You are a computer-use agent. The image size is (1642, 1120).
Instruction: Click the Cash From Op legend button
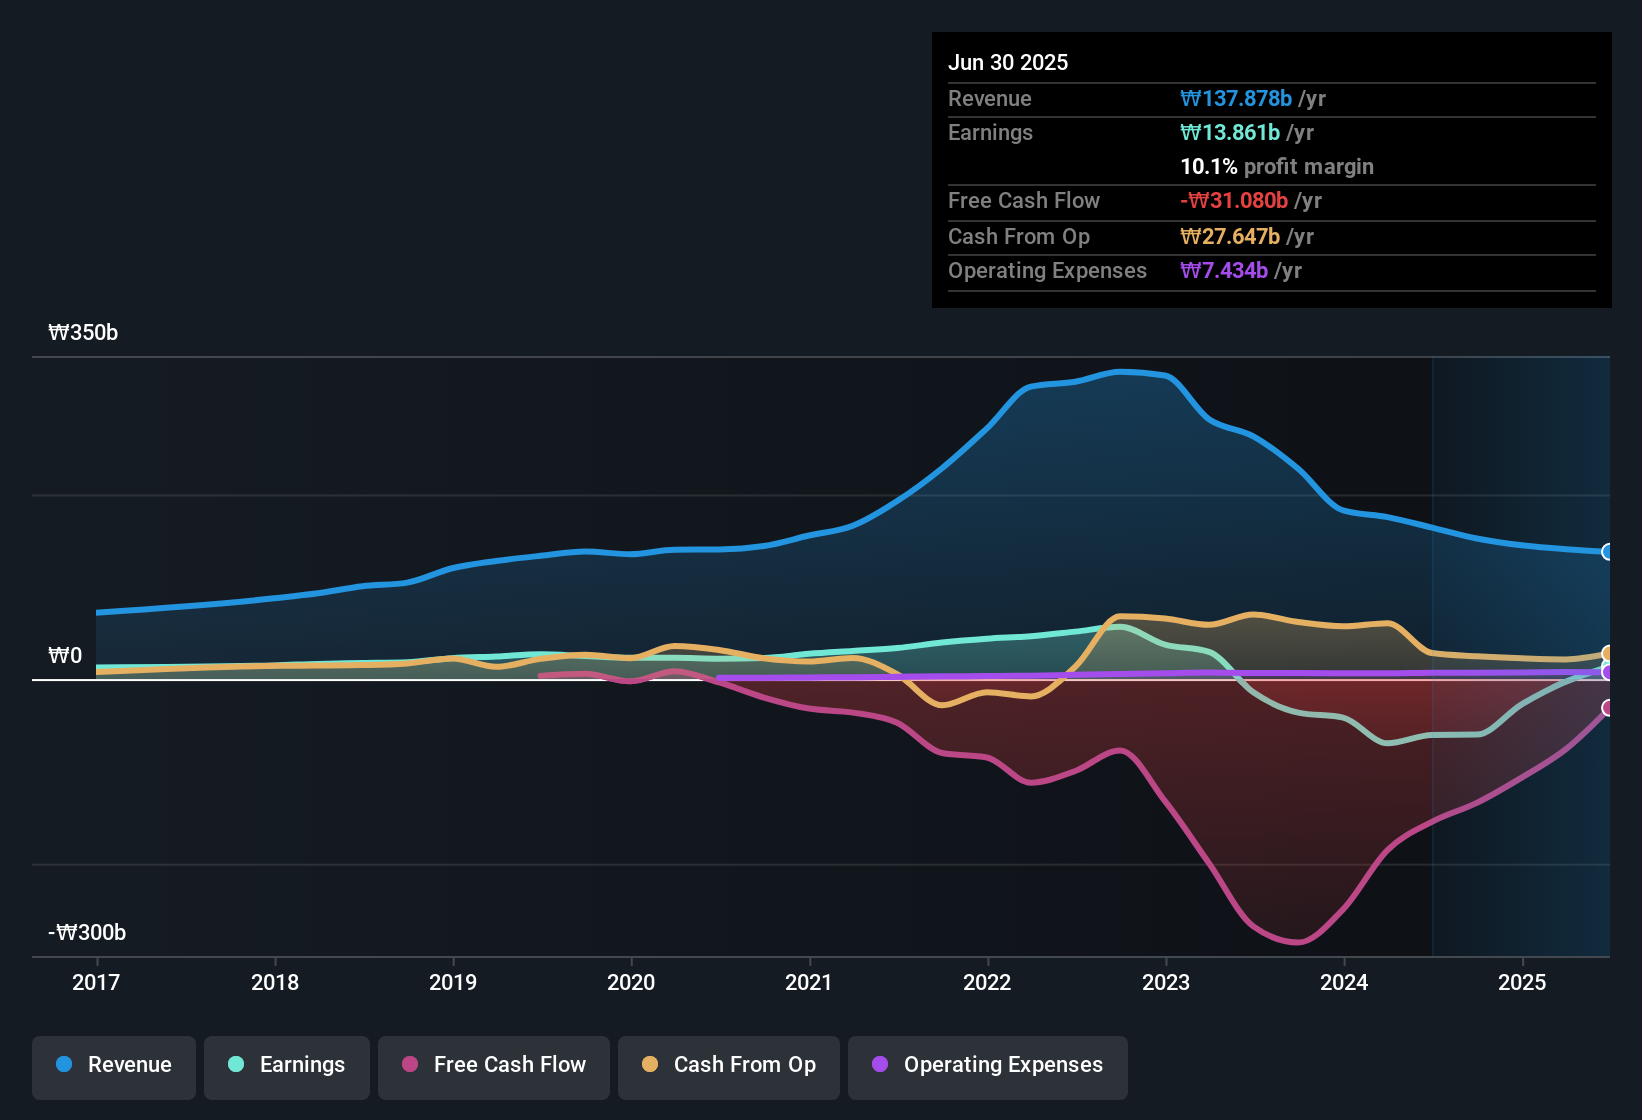728,1065
